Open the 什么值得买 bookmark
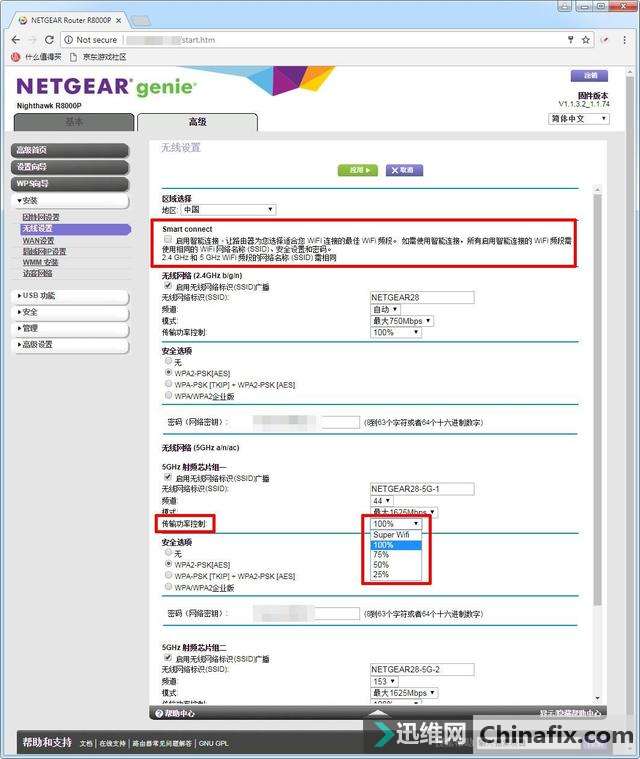 click(36, 57)
